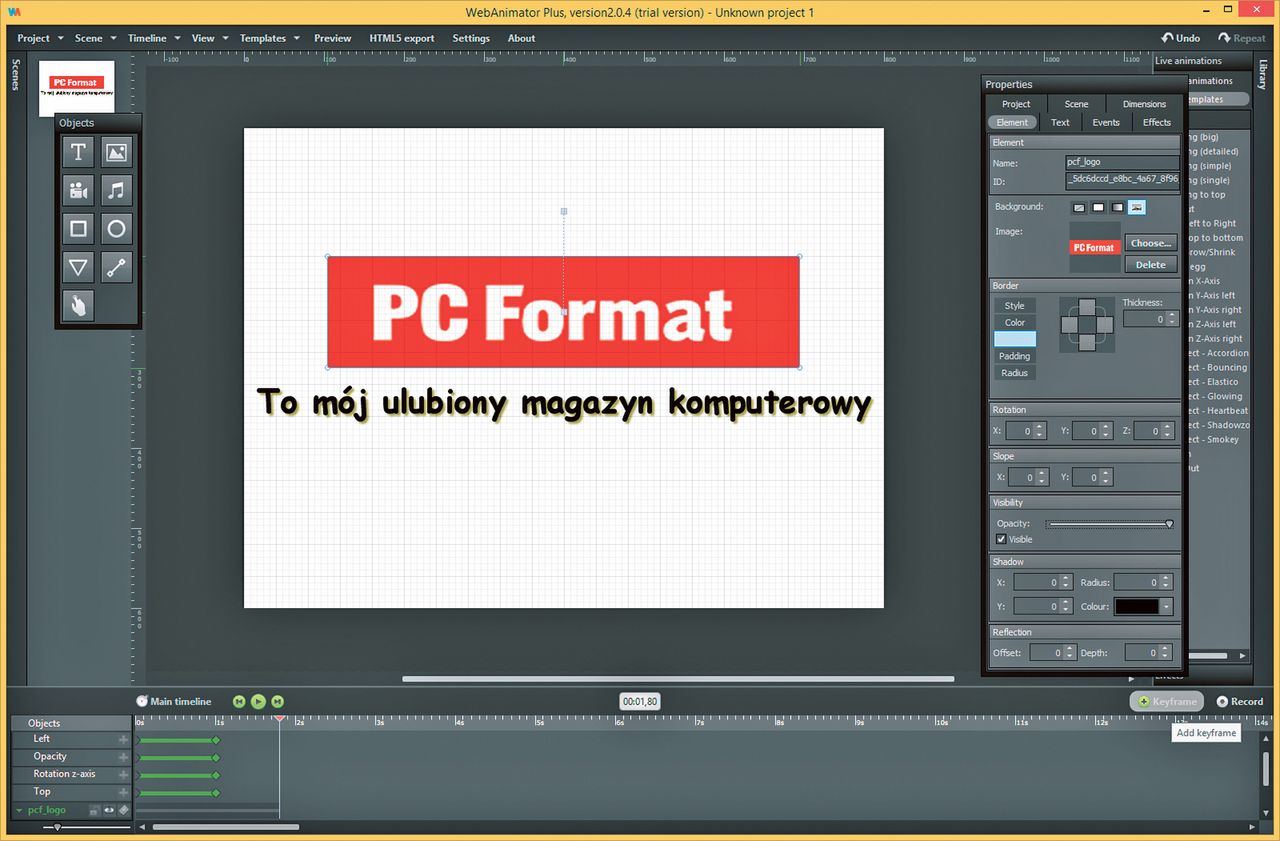Add keyframe plus on Opacity property row
The image size is (1280, 841).
[x=124, y=757]
